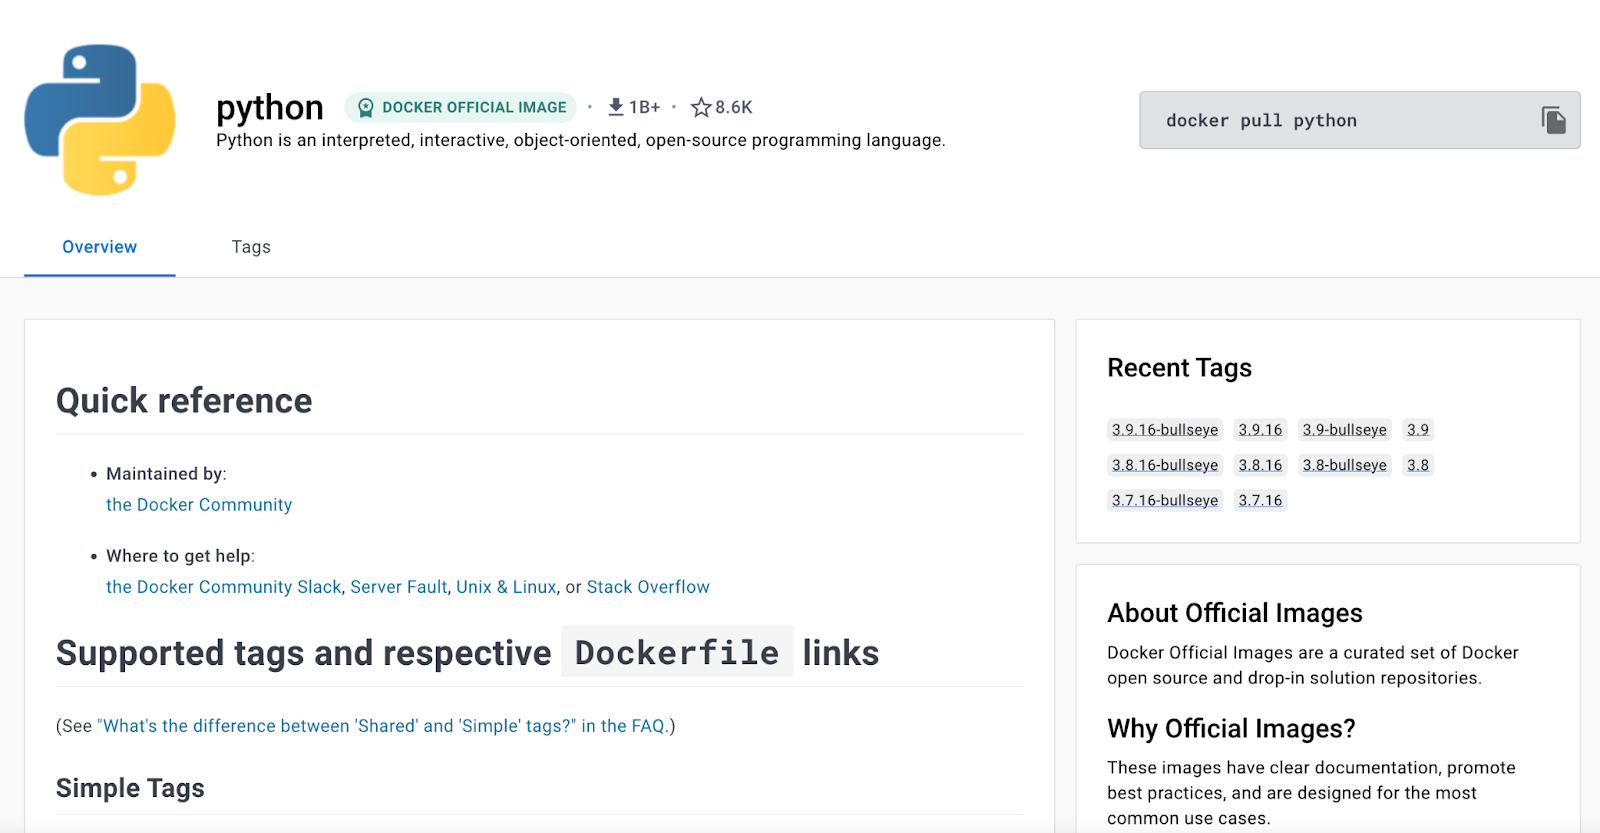Click the Recent Tags heading
Screen dimensions: 1600x833
(1179, 368)
